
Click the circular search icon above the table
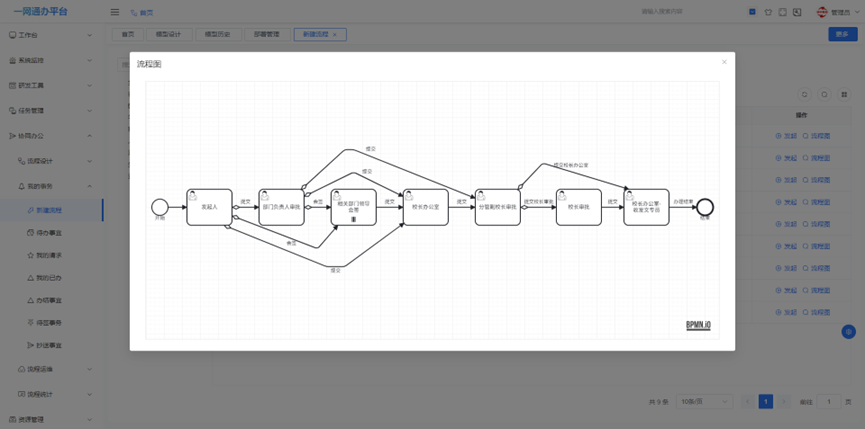point(824,95)
